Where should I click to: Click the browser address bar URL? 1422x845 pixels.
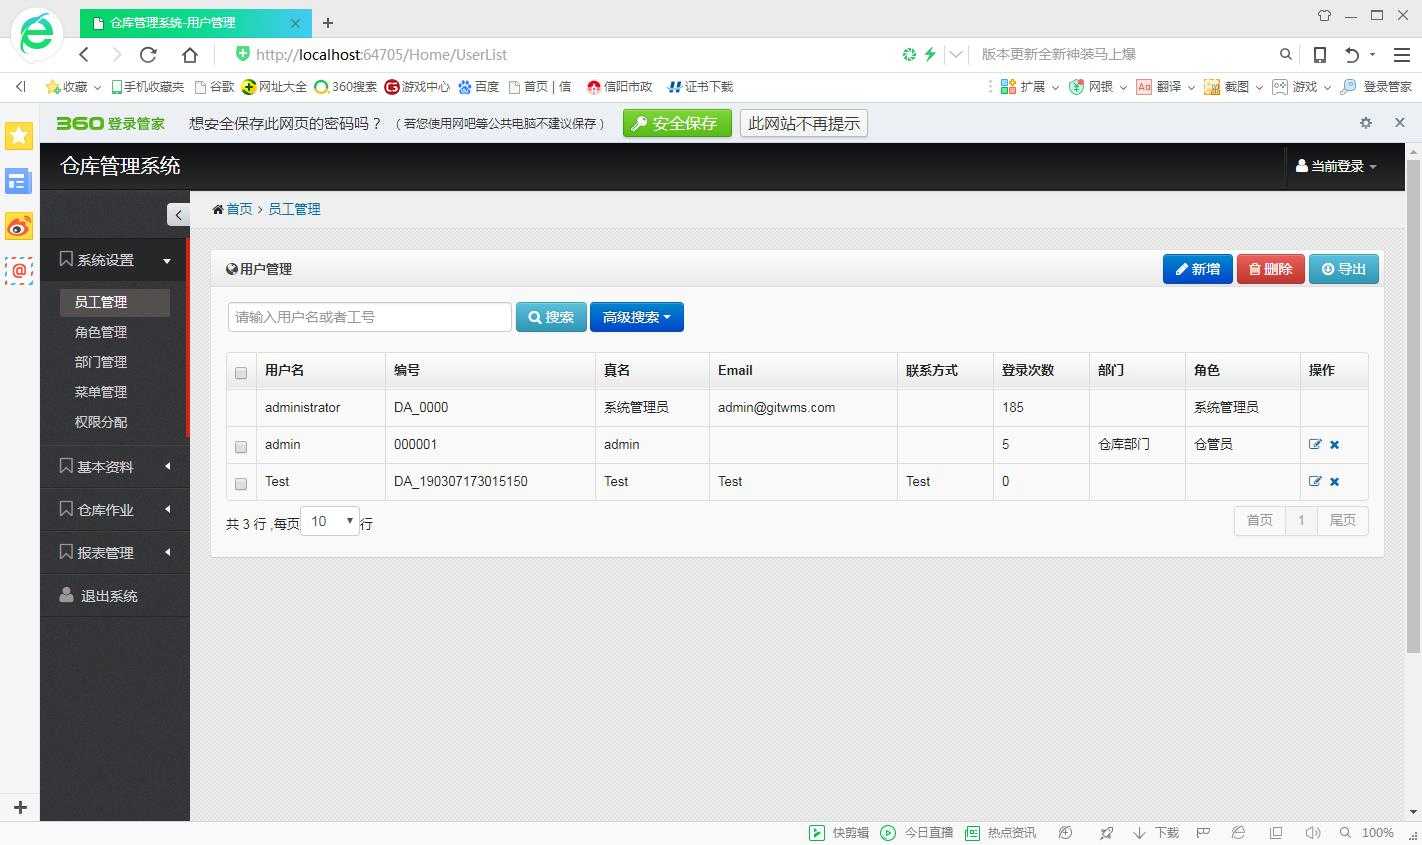click(x=381, y=54)
